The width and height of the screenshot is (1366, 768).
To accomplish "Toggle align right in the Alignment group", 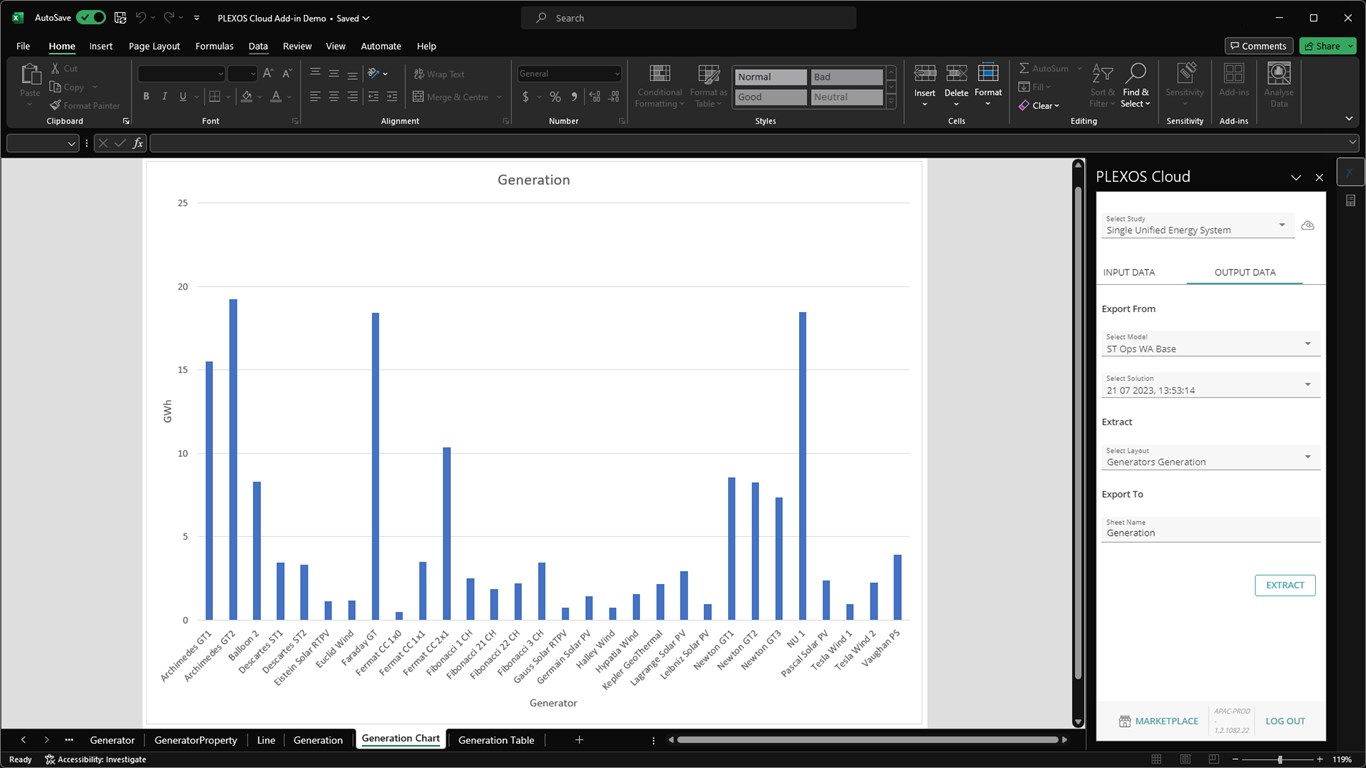I will (353, 97).
